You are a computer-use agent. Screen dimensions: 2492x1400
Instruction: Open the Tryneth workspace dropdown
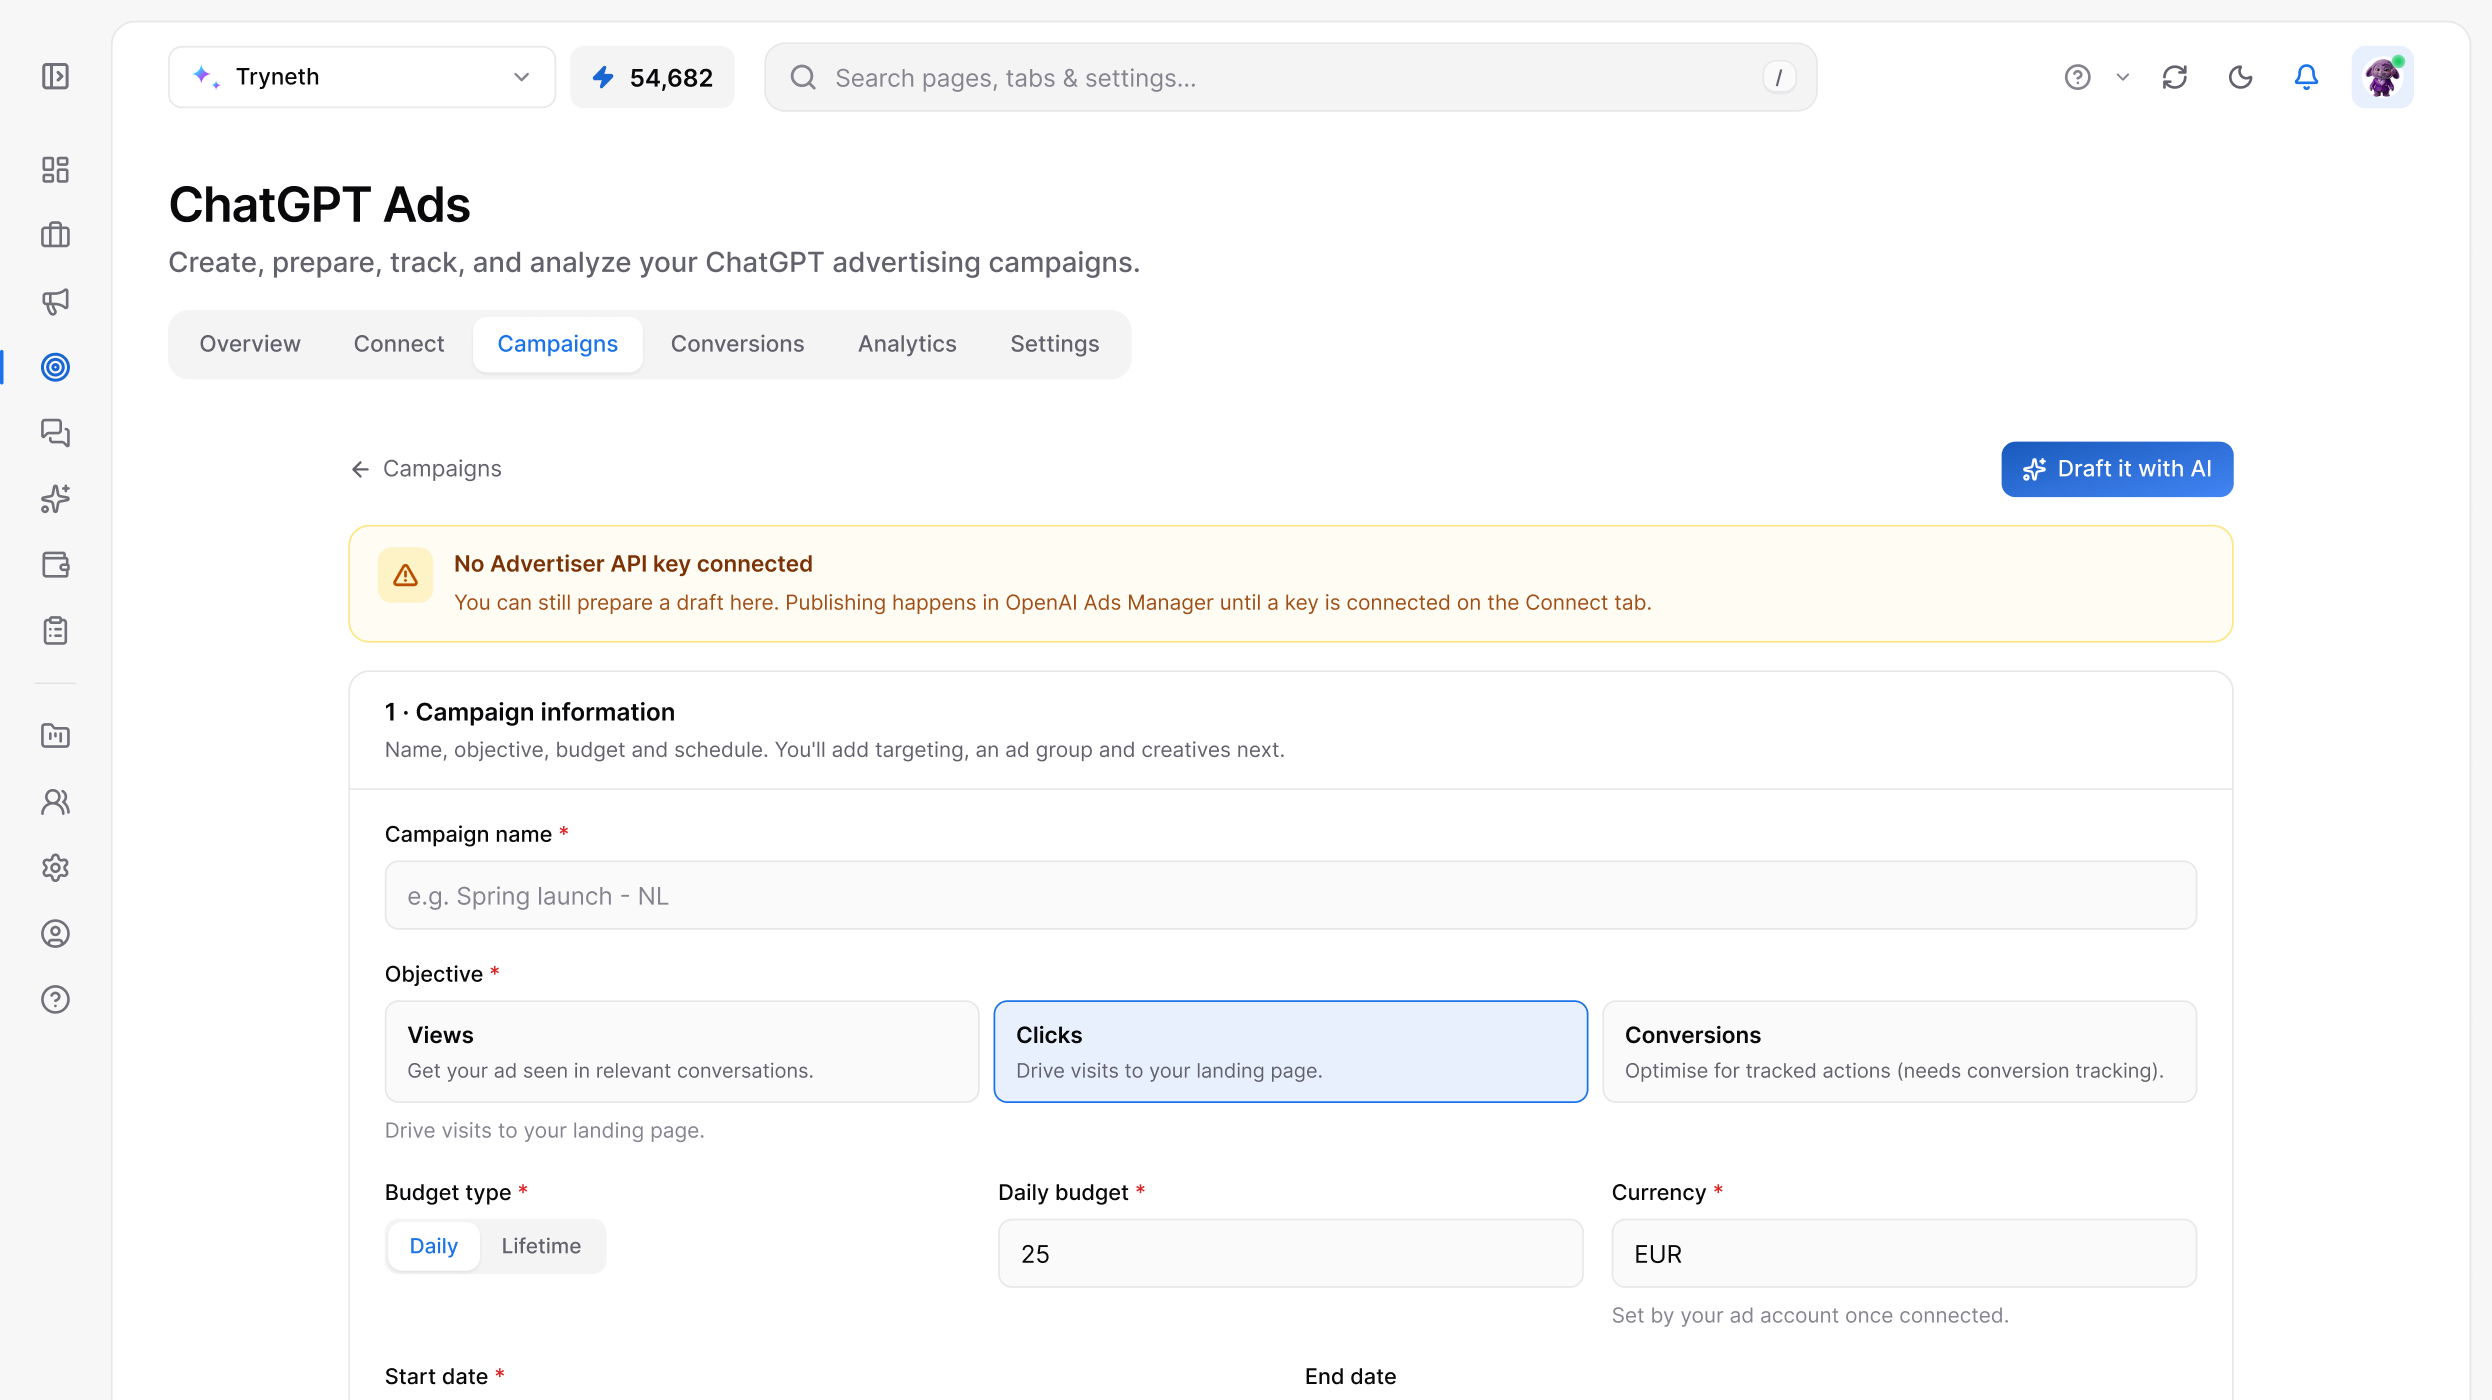coord(362,77)
